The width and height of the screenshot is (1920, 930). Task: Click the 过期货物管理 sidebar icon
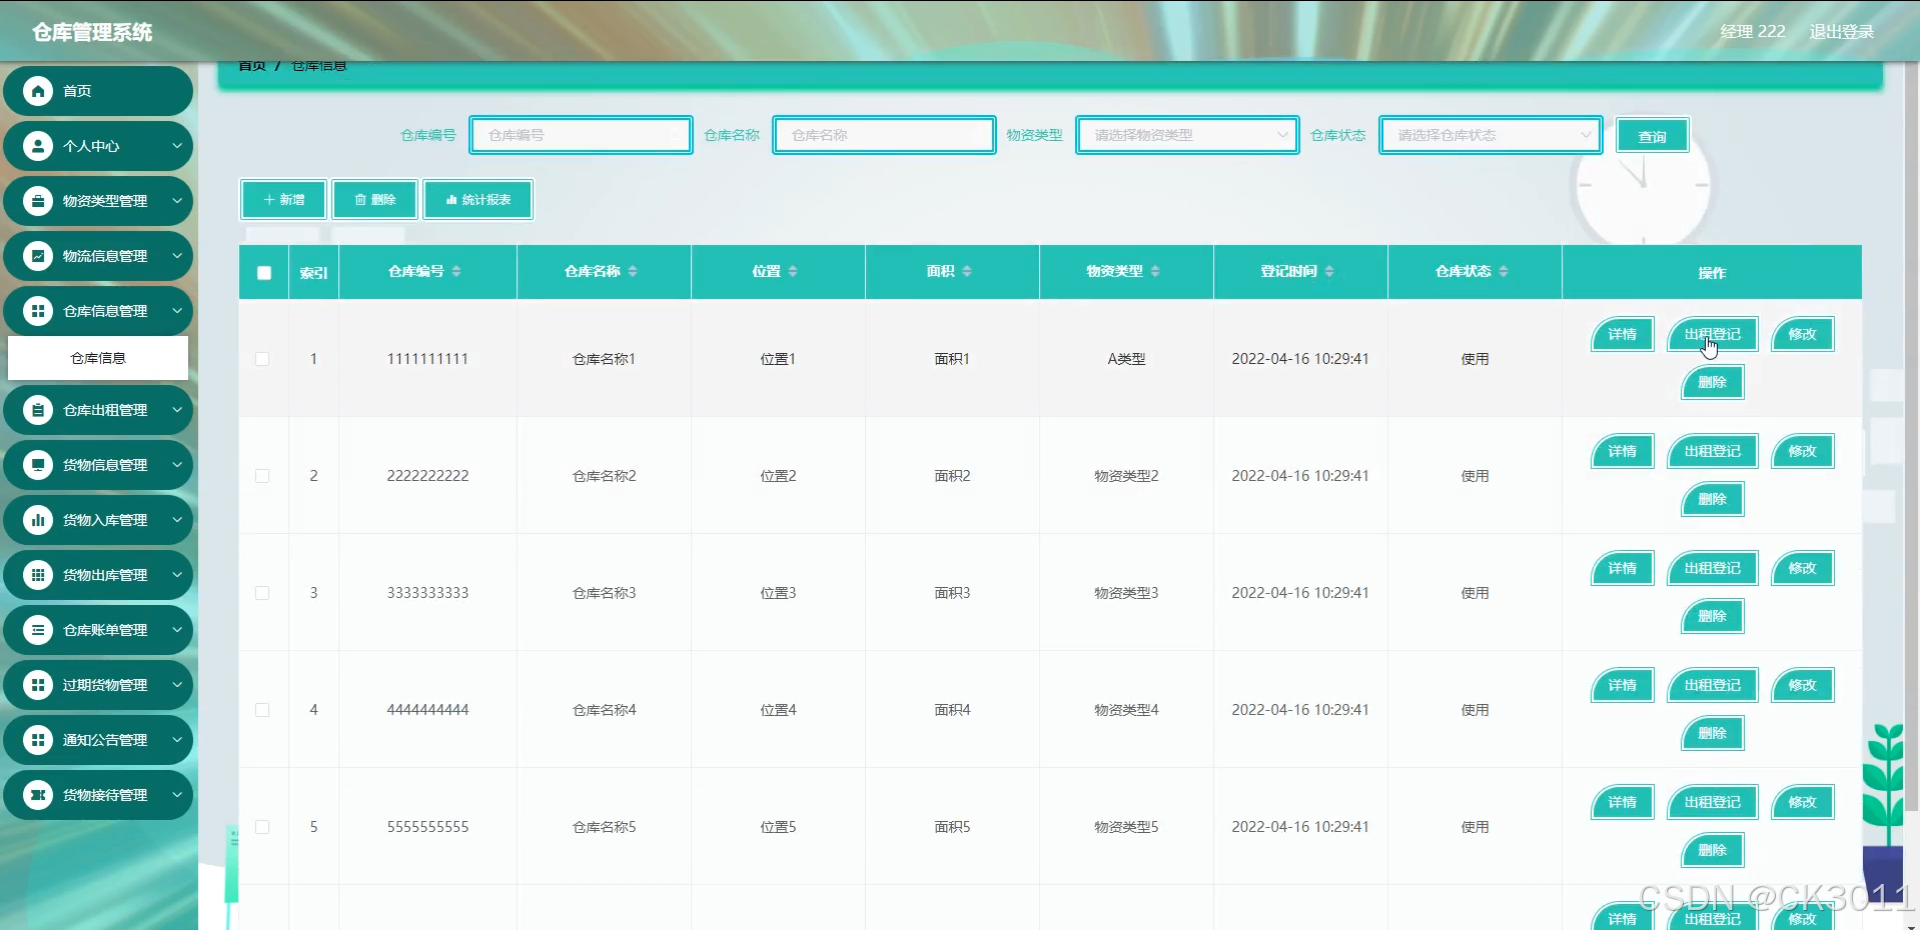coord(38,685)
